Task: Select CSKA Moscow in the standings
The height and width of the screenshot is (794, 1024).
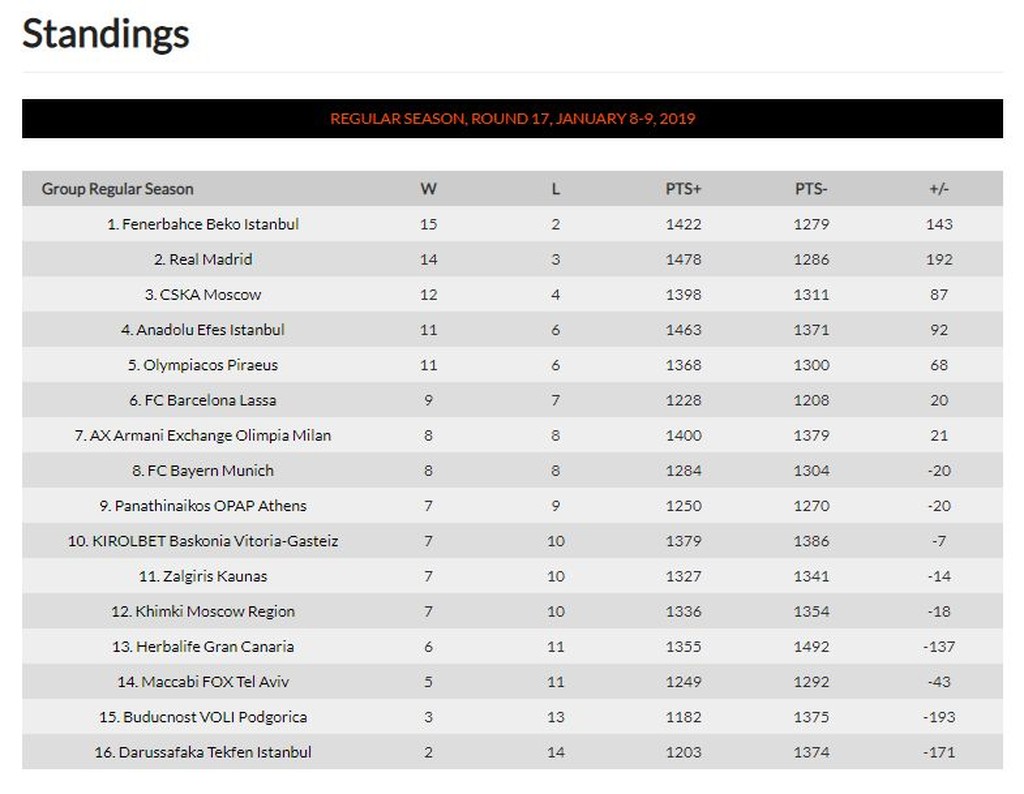Action: pos(211,294)
